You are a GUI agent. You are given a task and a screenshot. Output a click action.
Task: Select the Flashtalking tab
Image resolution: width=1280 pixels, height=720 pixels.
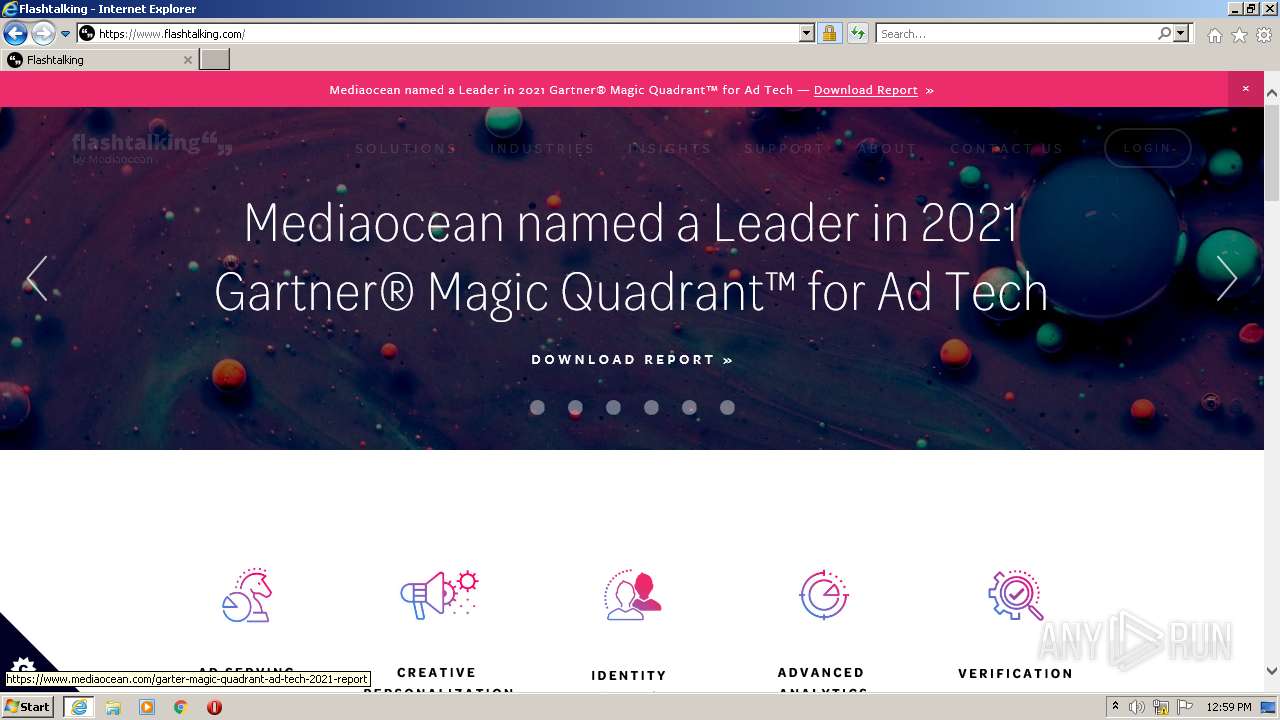pos(98,60)
